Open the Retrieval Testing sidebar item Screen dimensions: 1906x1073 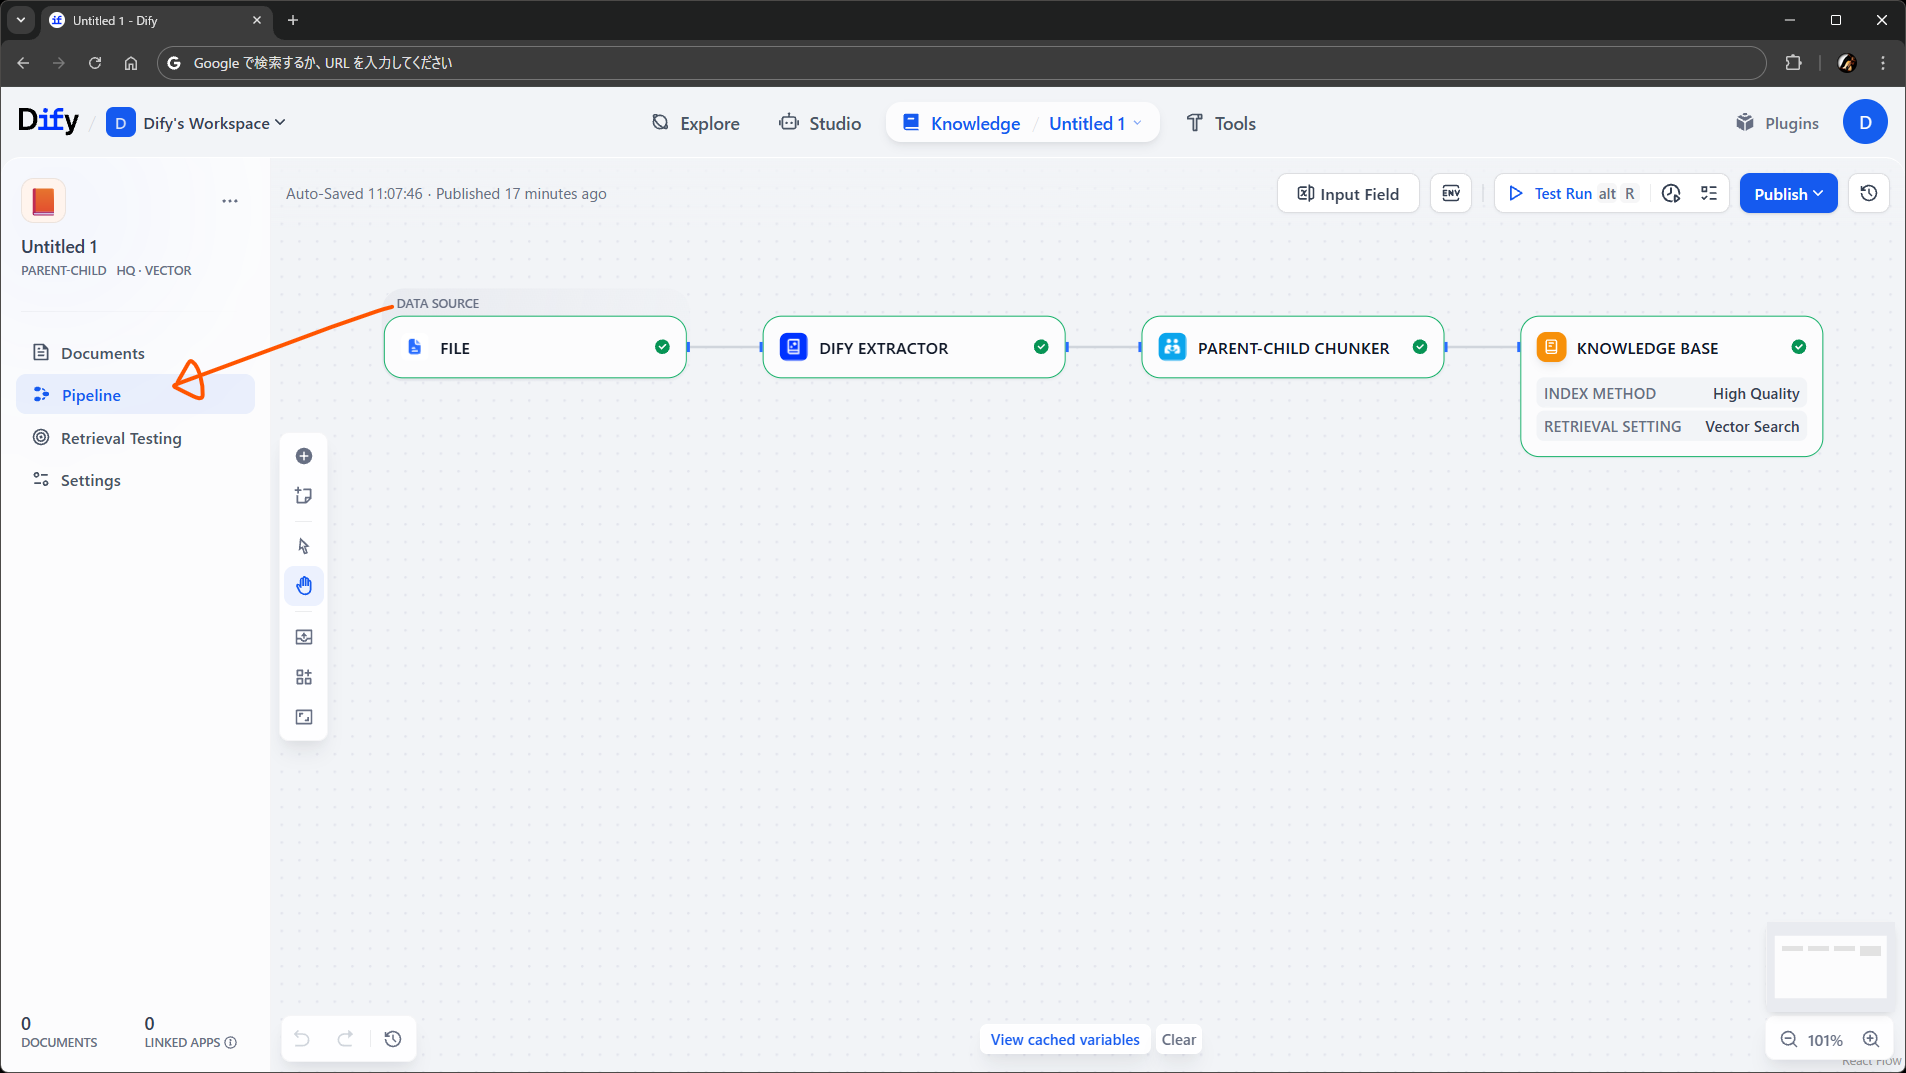pyautogui.click(x=121, y=438)
